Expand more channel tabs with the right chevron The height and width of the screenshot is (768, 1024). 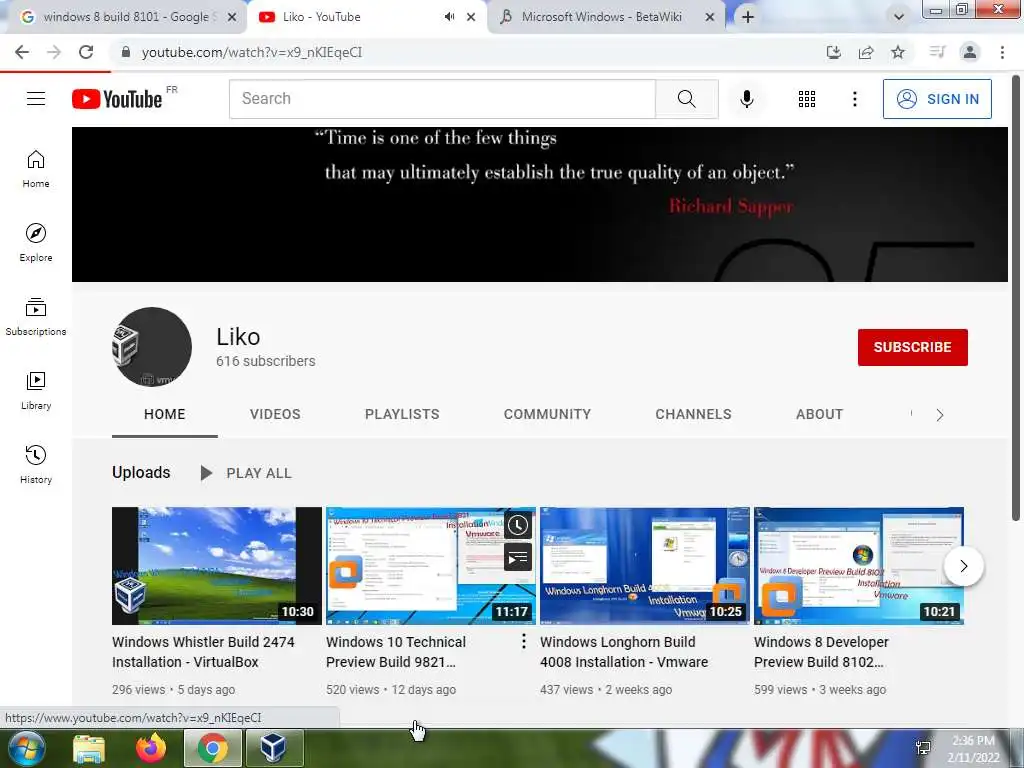coord(939,415)
